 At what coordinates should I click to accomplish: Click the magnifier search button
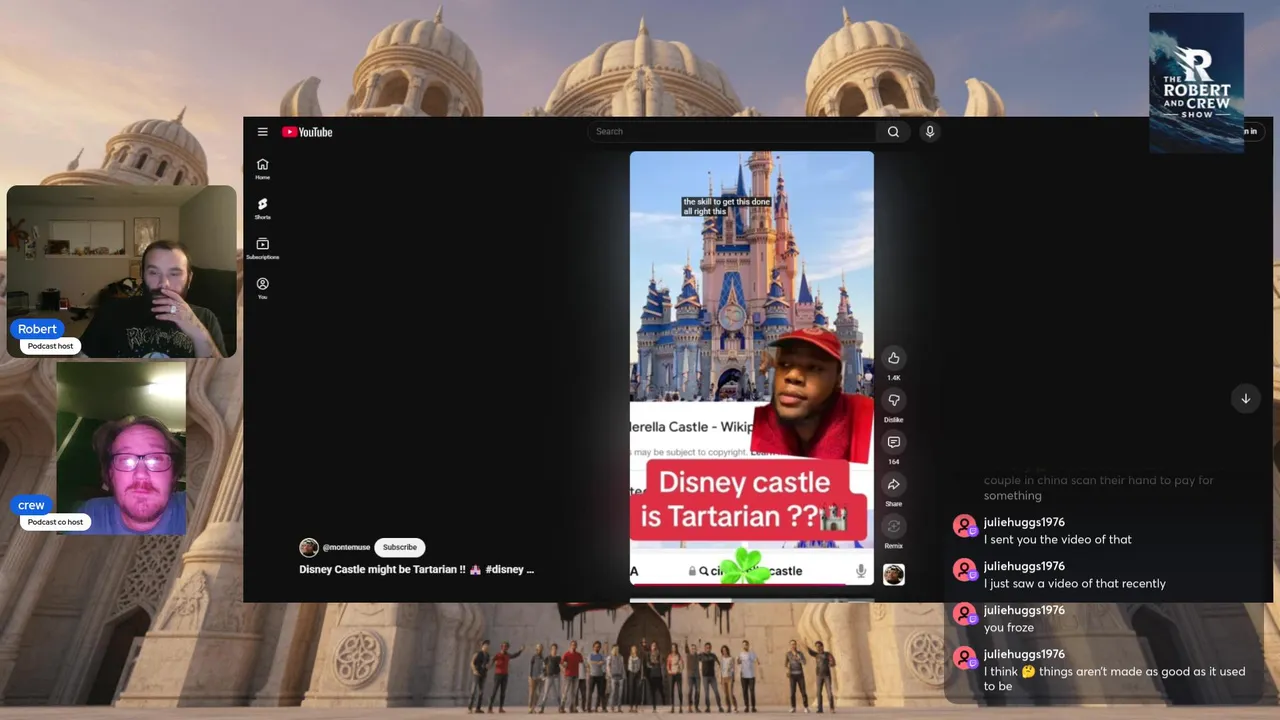point(893,132)
